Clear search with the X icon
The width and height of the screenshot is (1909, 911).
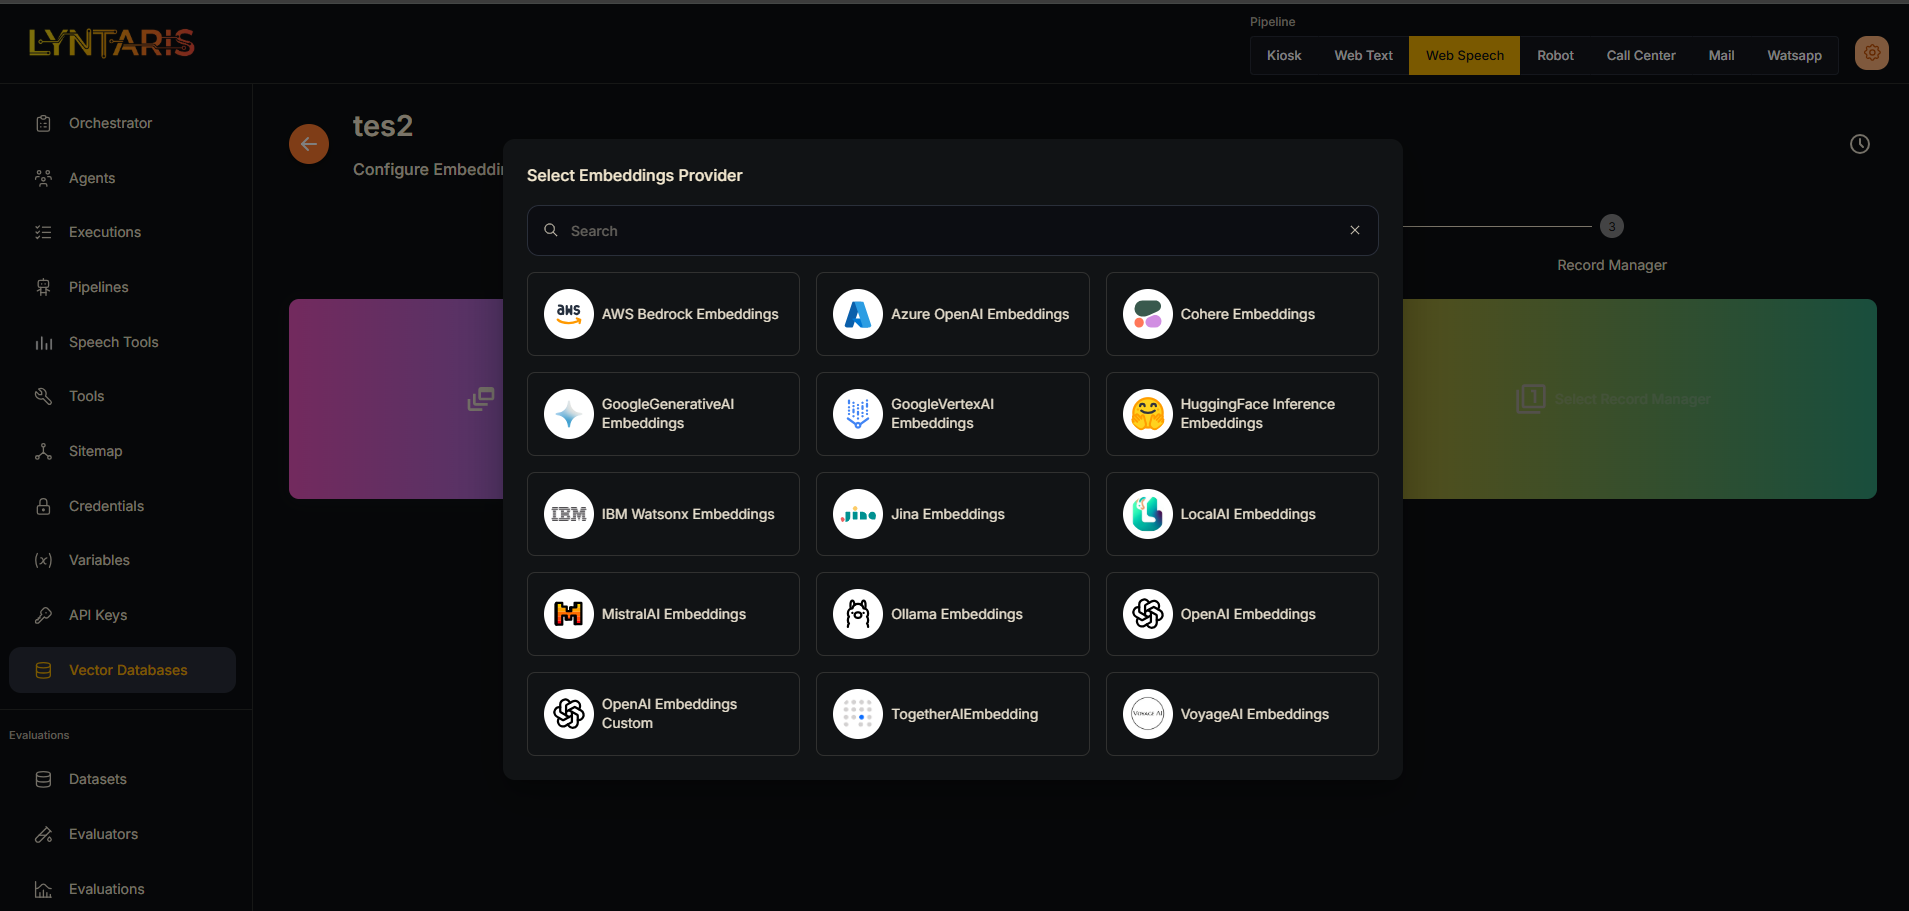coord(1354,230)
